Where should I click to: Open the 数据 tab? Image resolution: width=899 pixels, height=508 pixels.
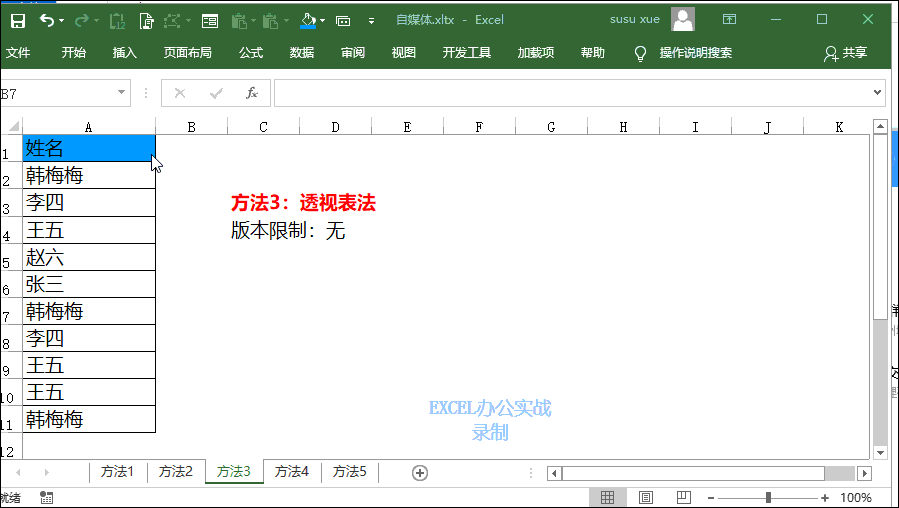click(302, 53)
